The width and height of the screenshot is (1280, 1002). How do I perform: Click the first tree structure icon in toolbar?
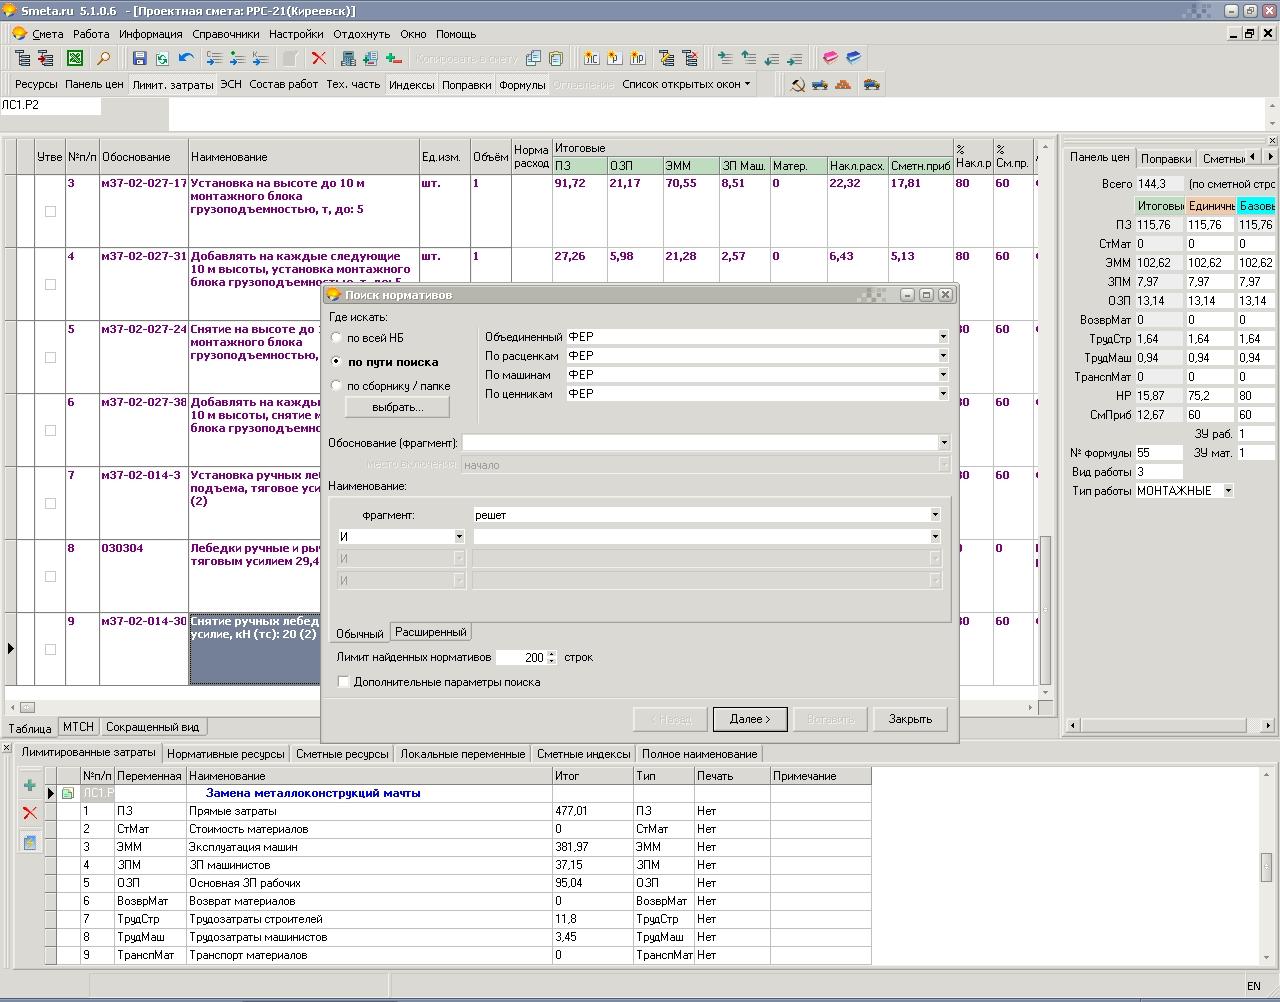pos(22,58)
